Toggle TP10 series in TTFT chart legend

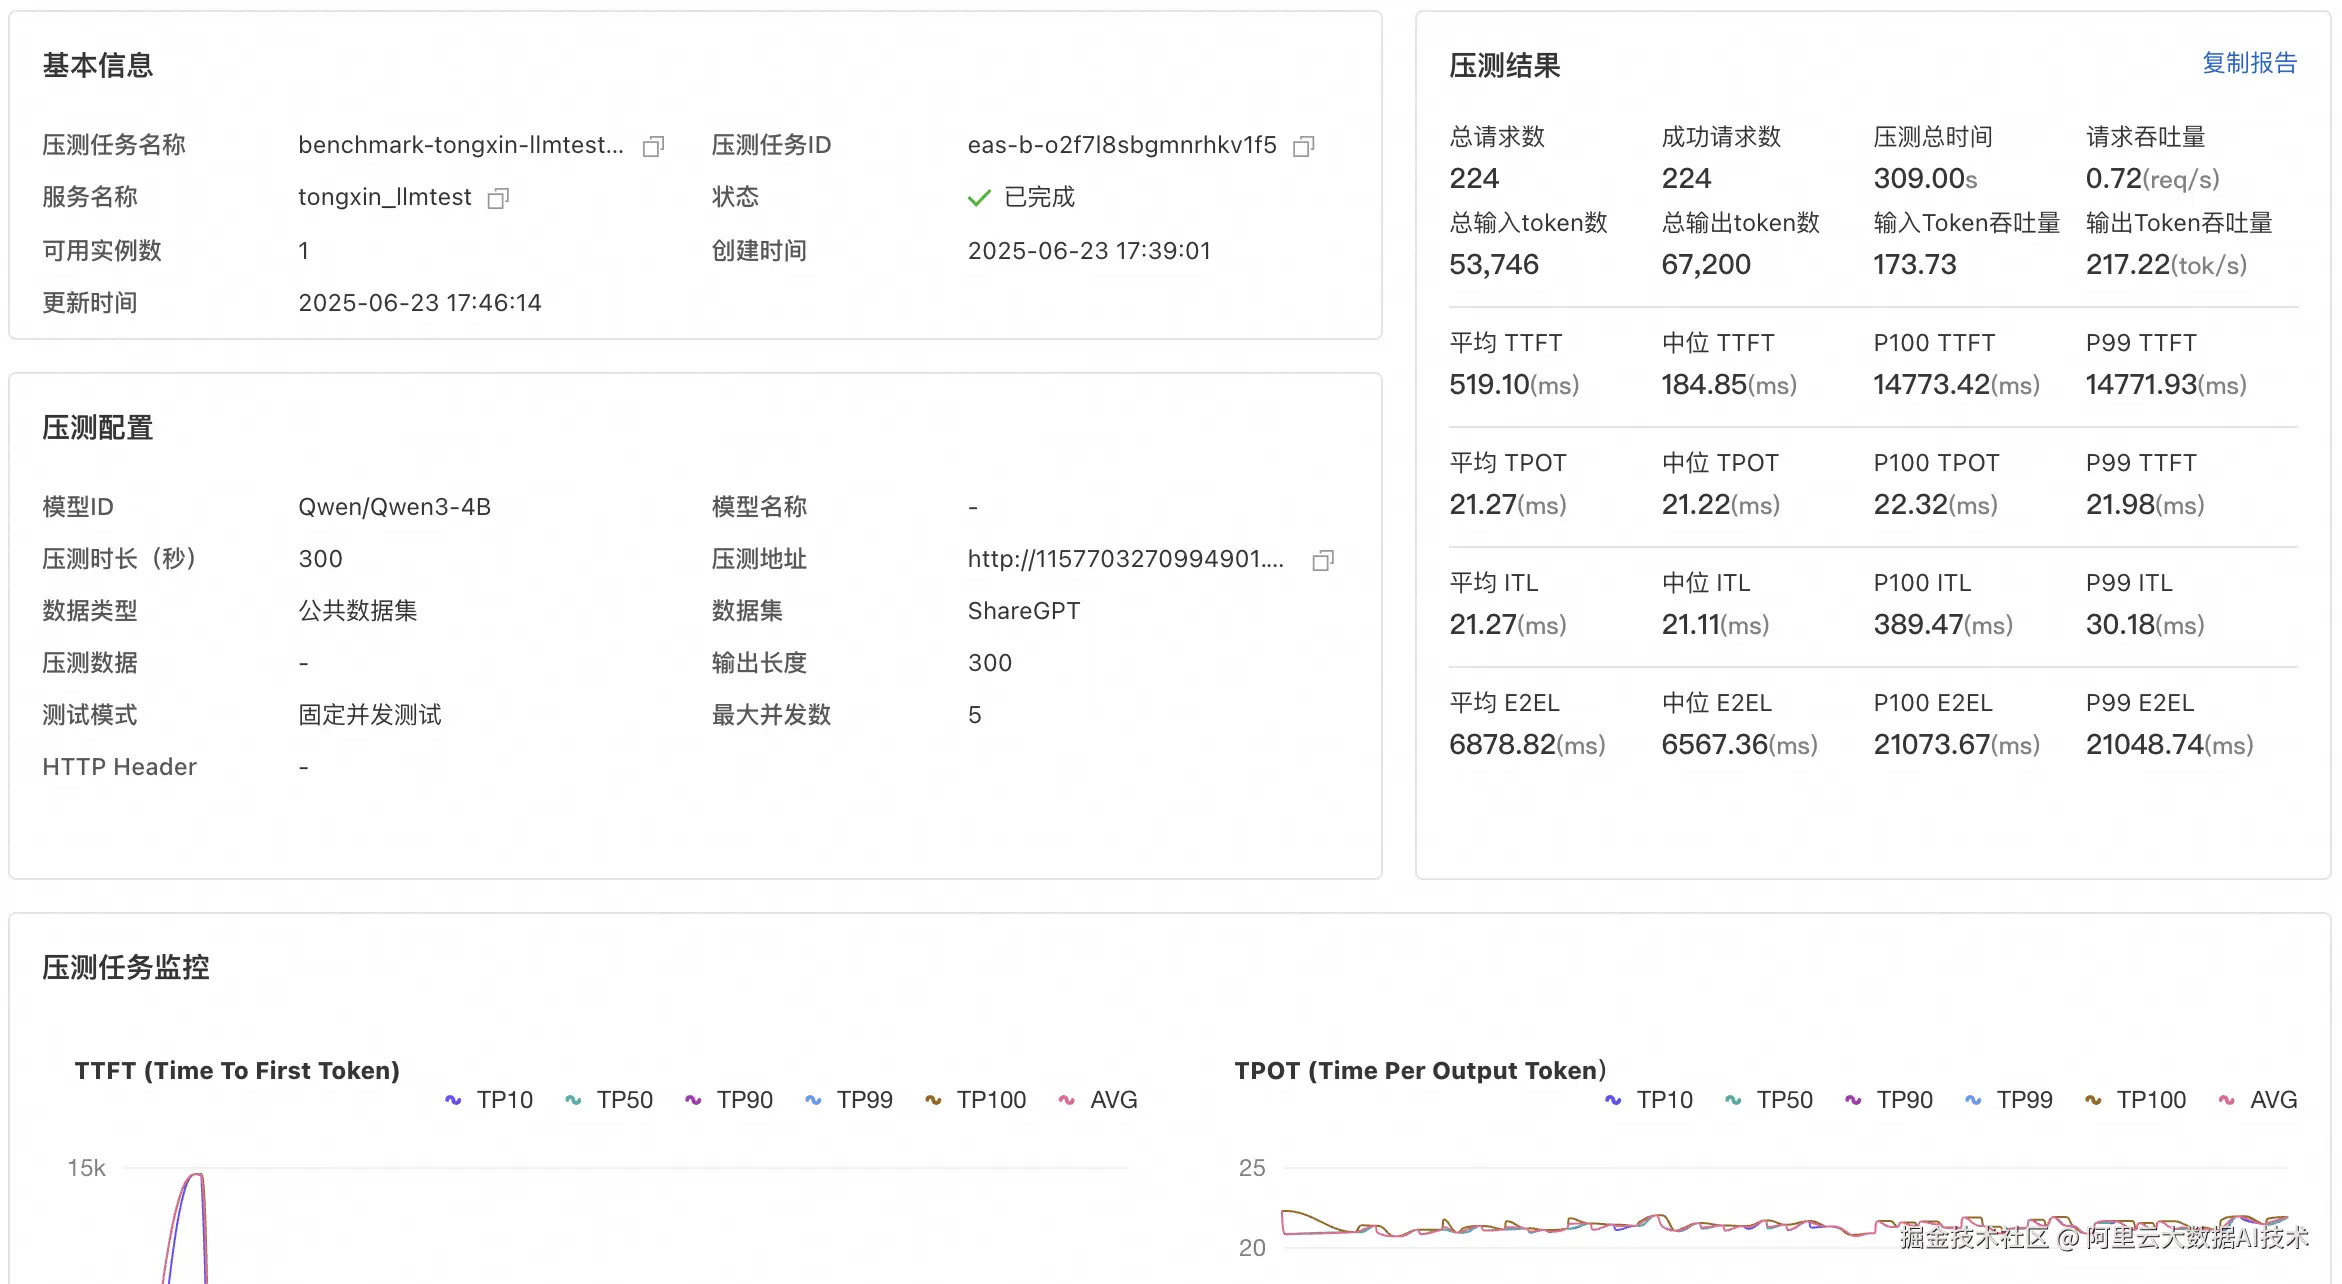[x=489, y=1100]
